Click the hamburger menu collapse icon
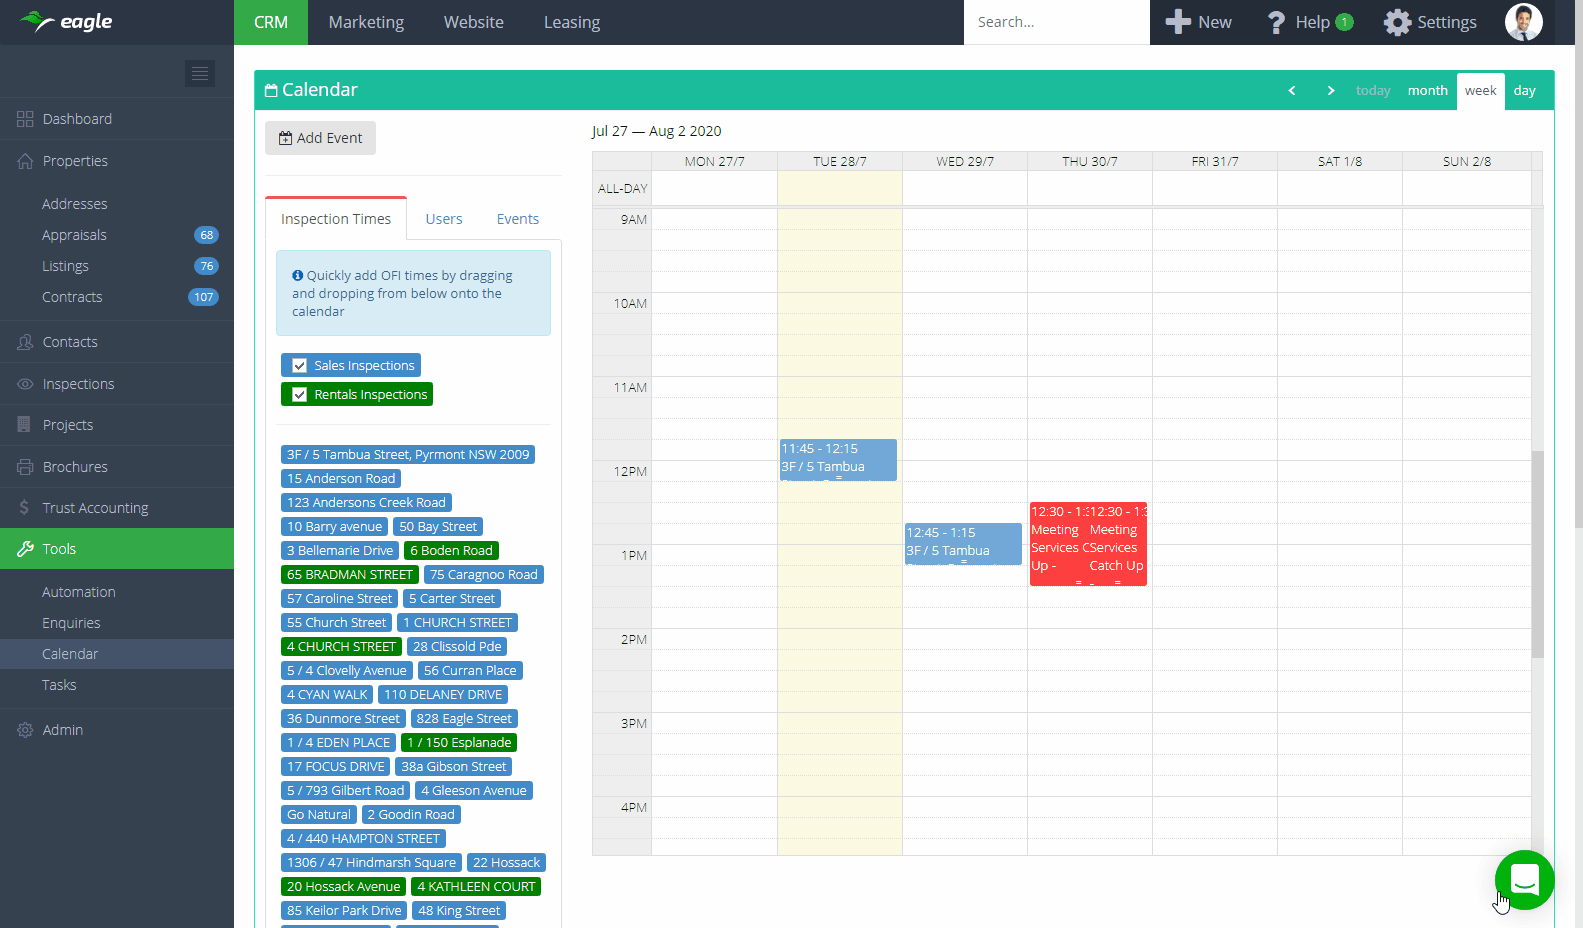This screenshot has width=1583, height=928. (x=200, y=73)
